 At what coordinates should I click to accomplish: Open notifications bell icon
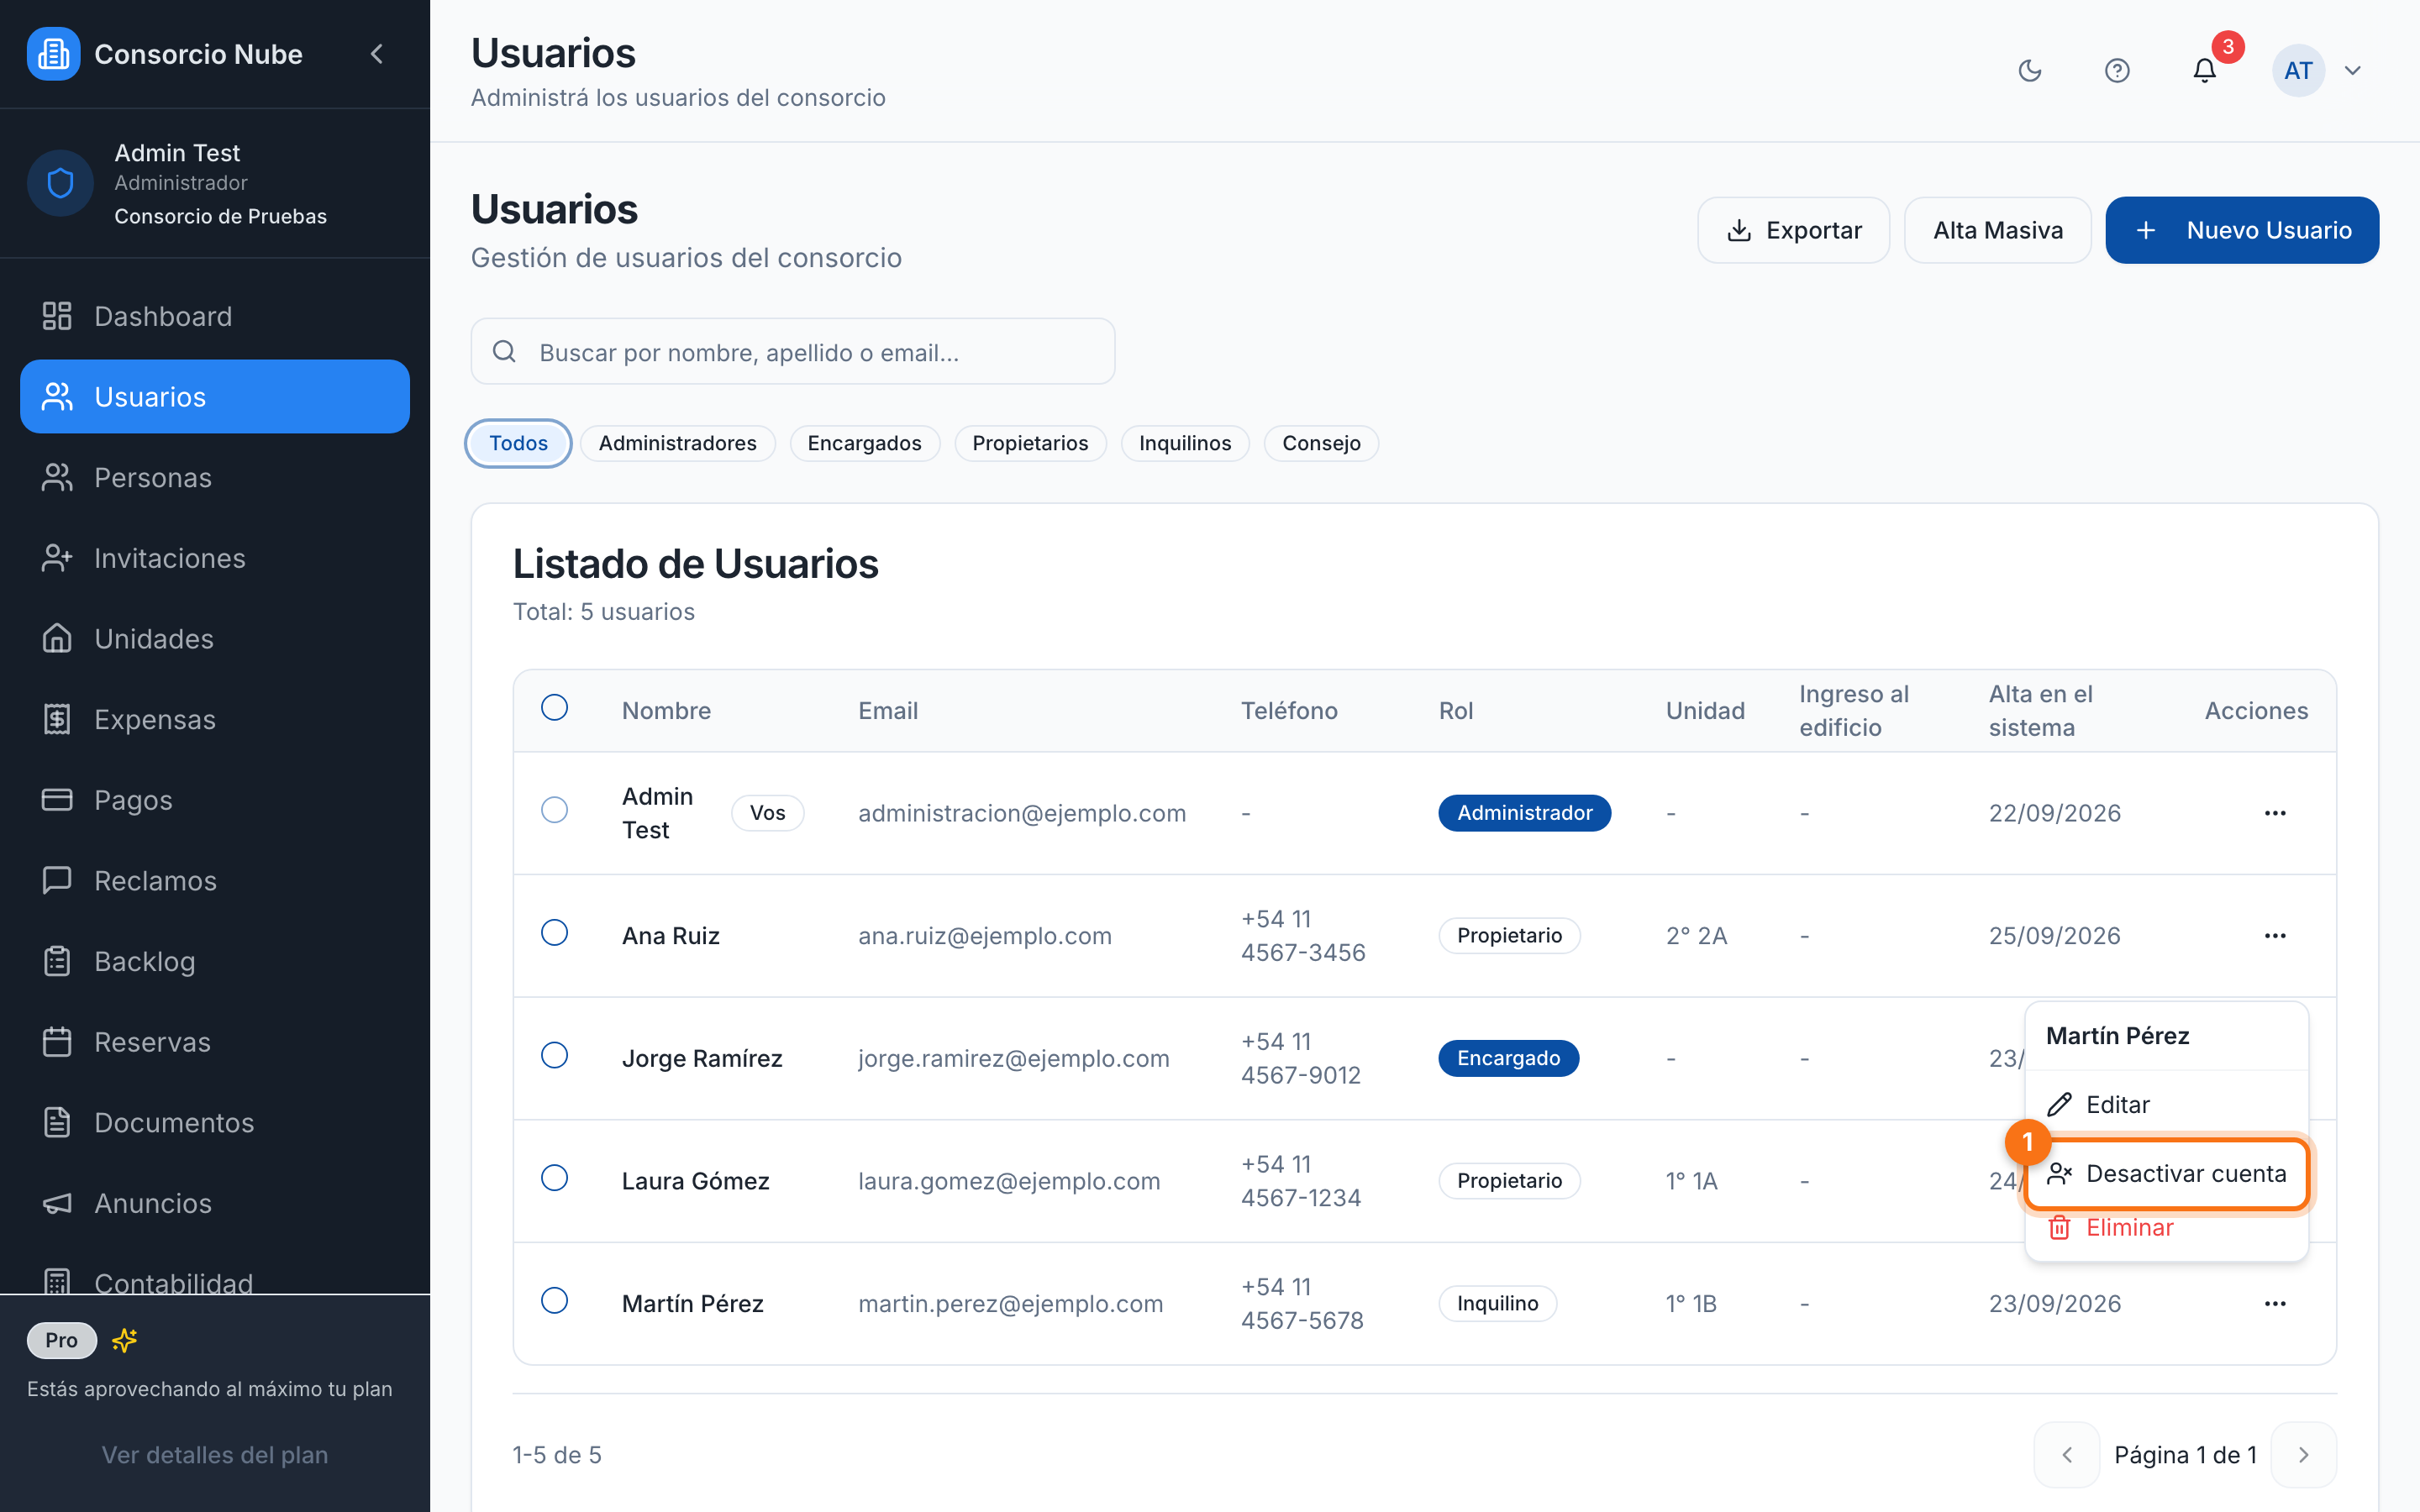point(2204,70)
